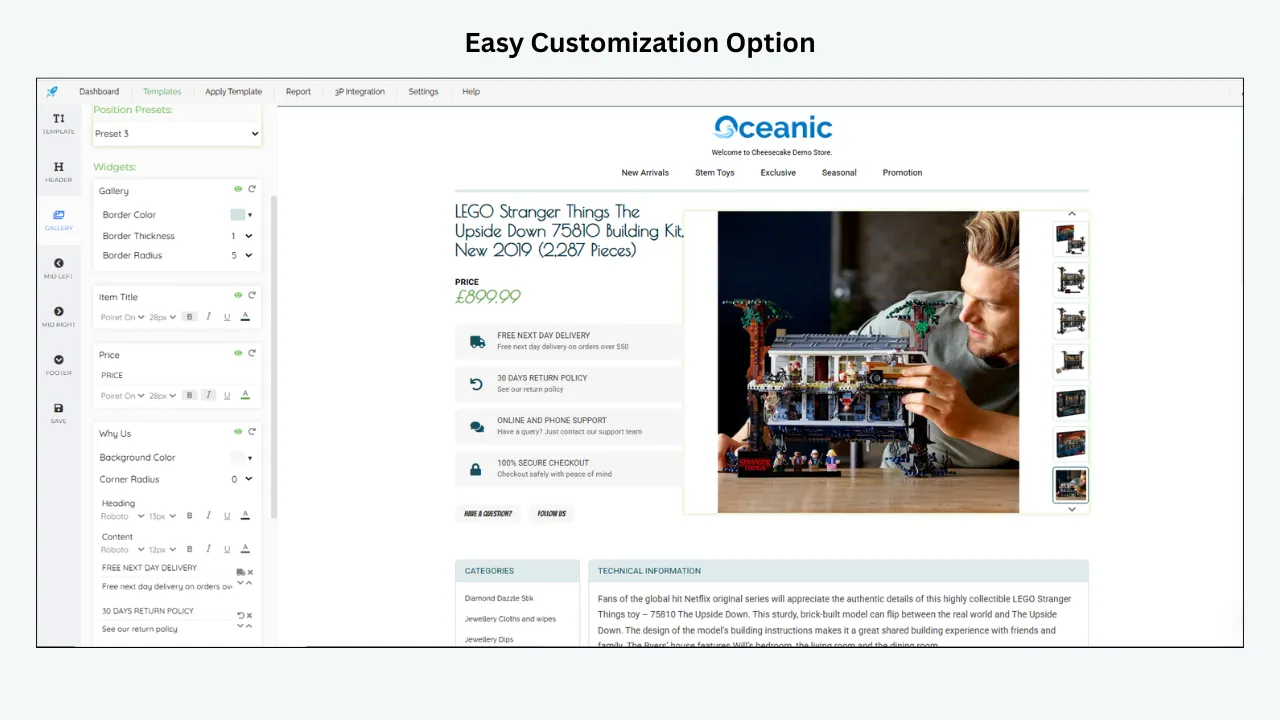The height and width of the screenshot is (720, 1280).
Task: Pick the Item Title text color
Action: click(x=245, y=317)
